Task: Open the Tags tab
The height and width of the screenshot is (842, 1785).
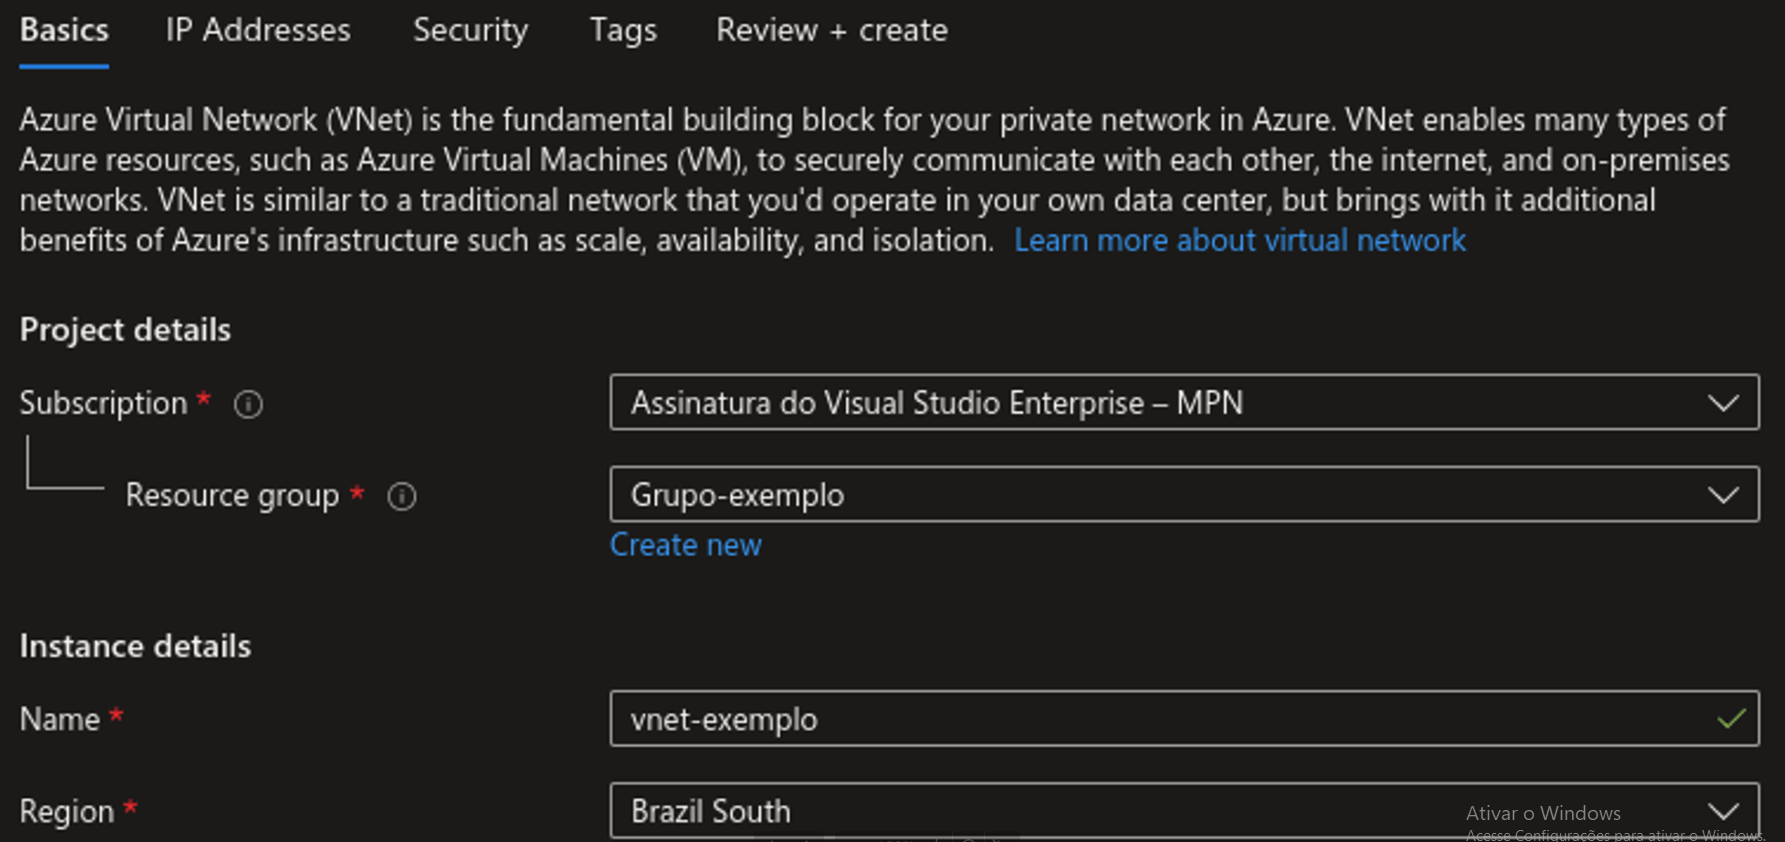Action: [623, 31]
